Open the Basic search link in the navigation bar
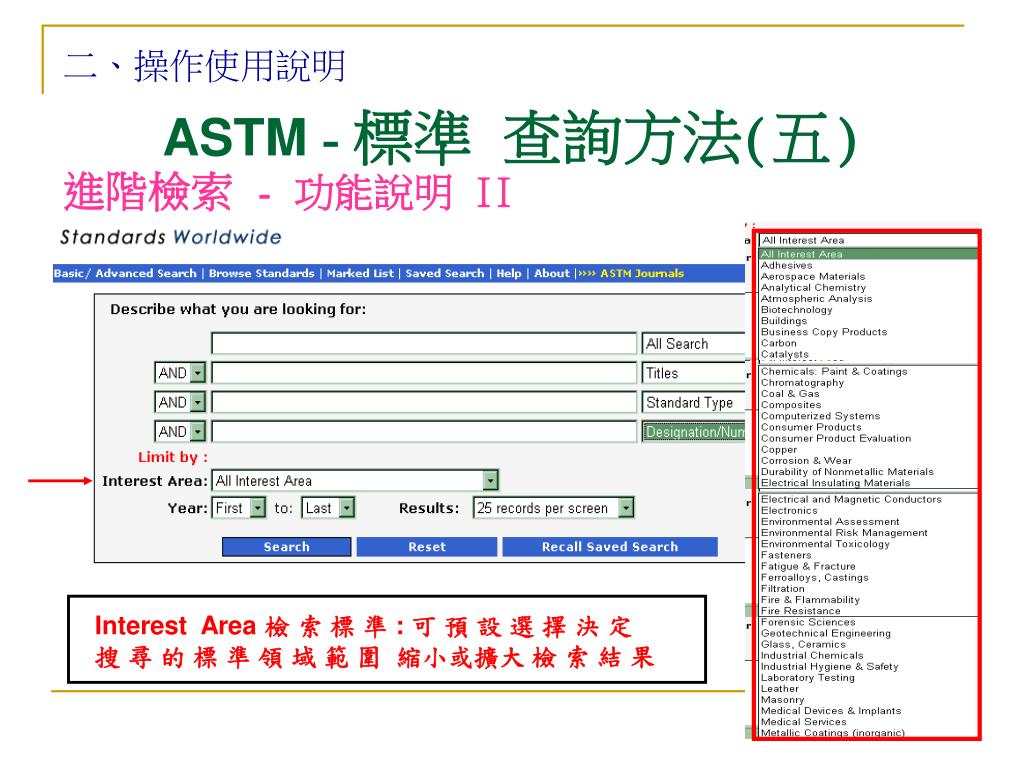This screenshot has width=1024, height=768. [69, 274]
